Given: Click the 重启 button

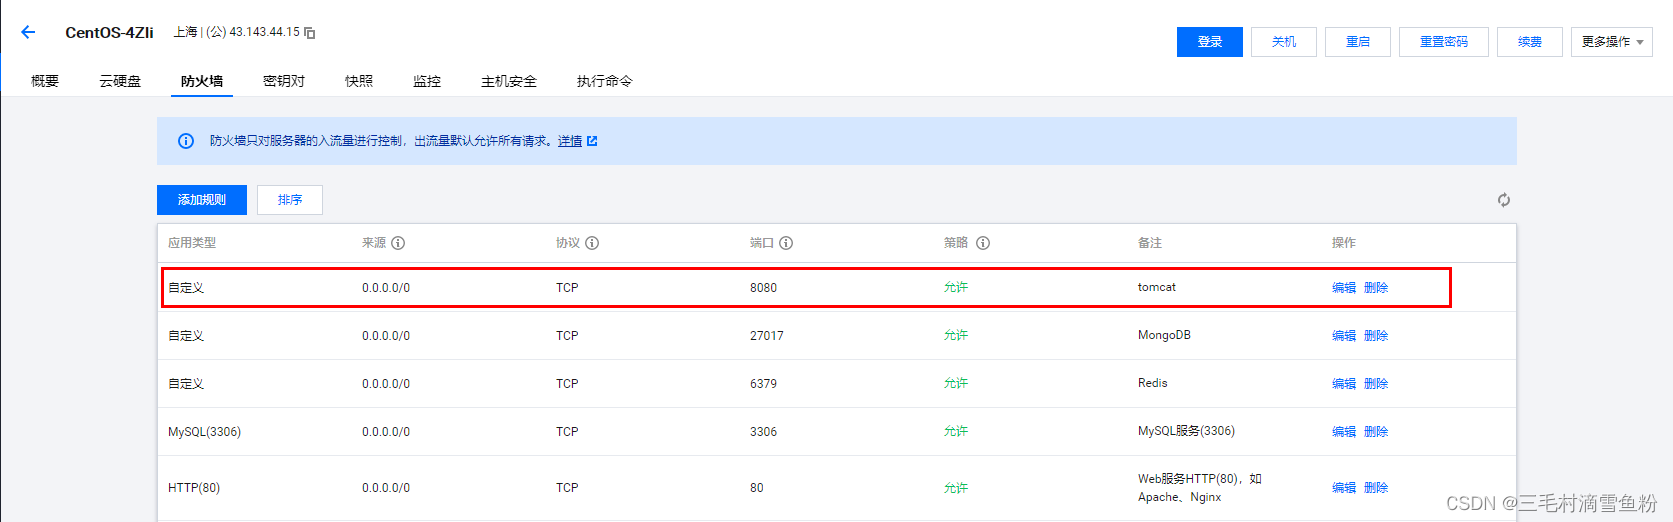Looking at the screenshot, I should click(x=1358, y=42).
